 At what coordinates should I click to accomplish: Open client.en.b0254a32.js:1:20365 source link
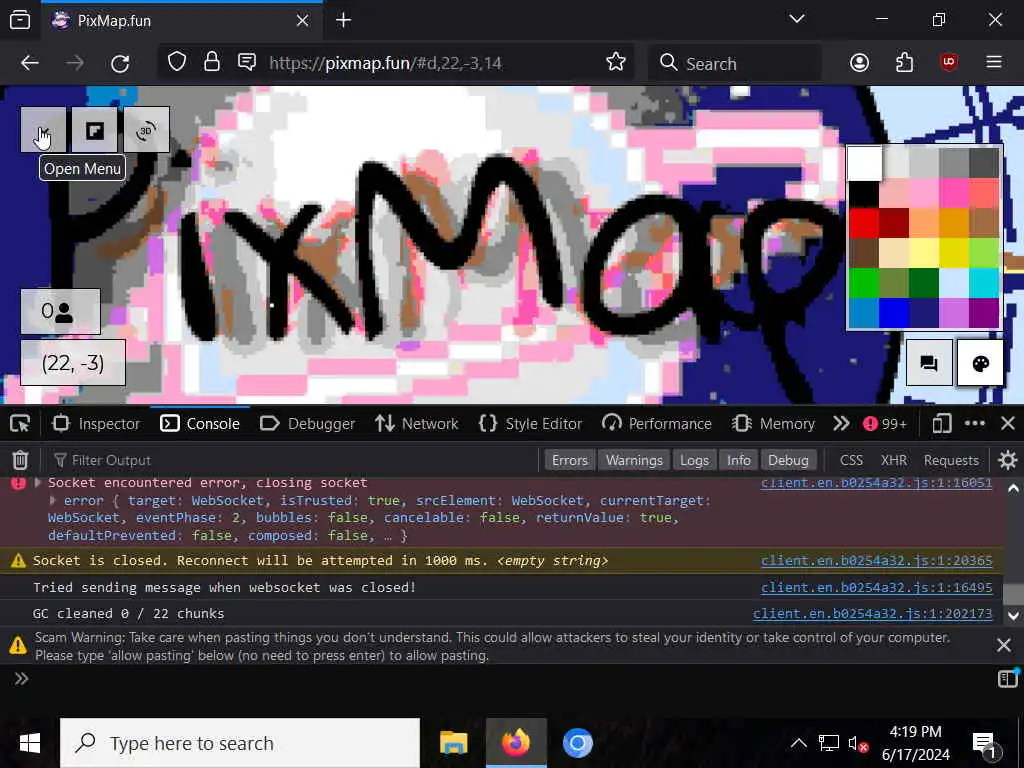pos(876,560)
